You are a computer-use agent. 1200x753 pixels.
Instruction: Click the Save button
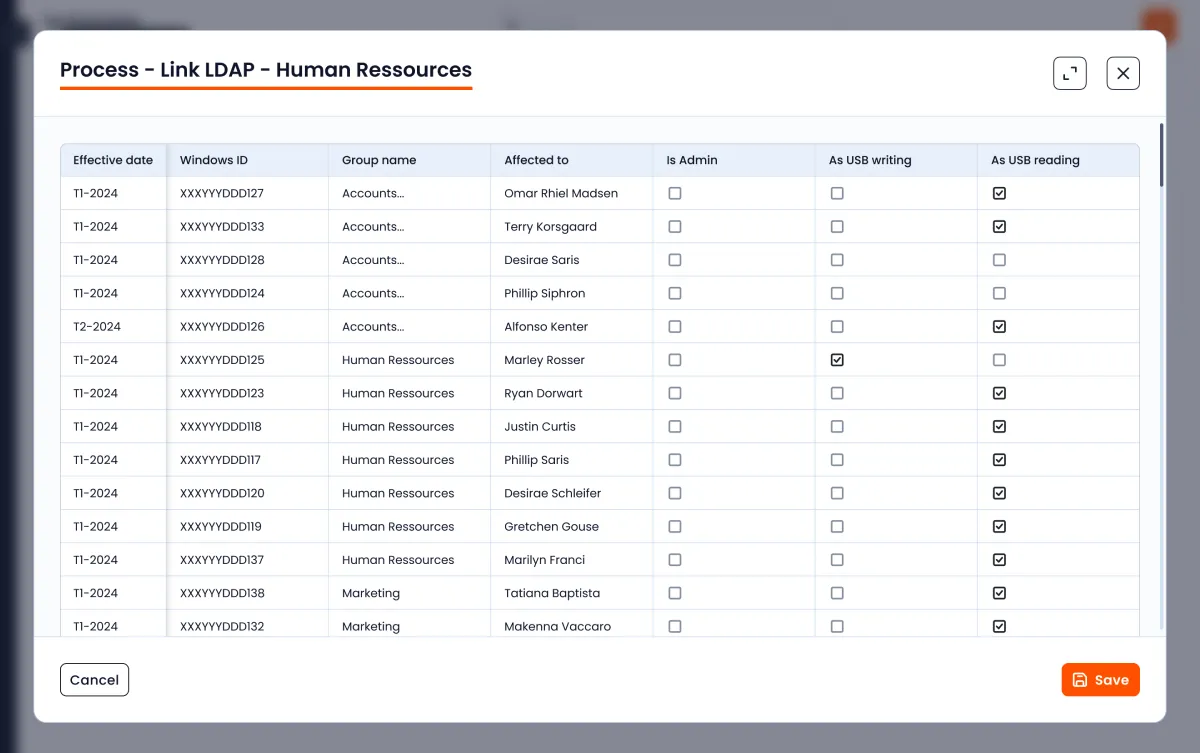(1100, 680)
